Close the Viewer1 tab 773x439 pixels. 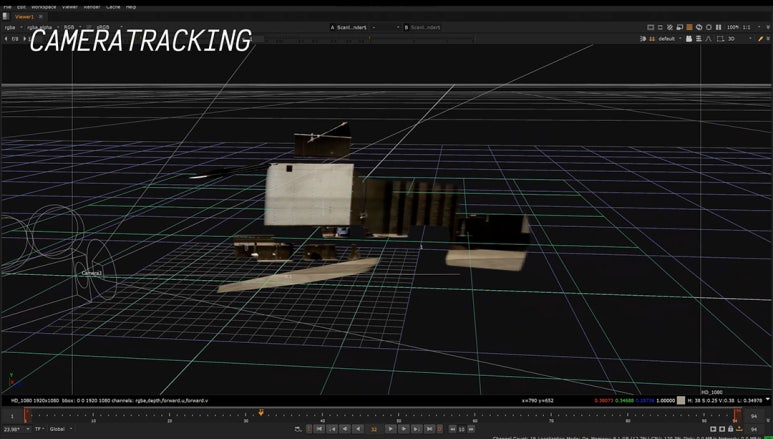(41, 17)
